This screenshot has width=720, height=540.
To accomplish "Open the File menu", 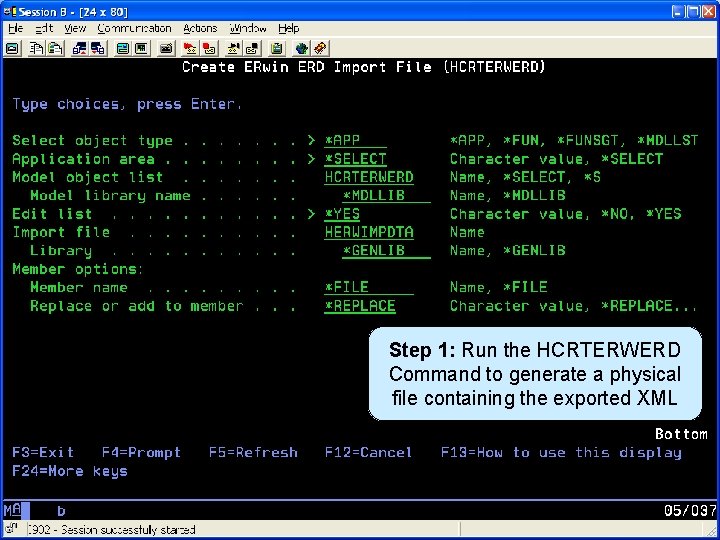I will (x=15, y=28).
